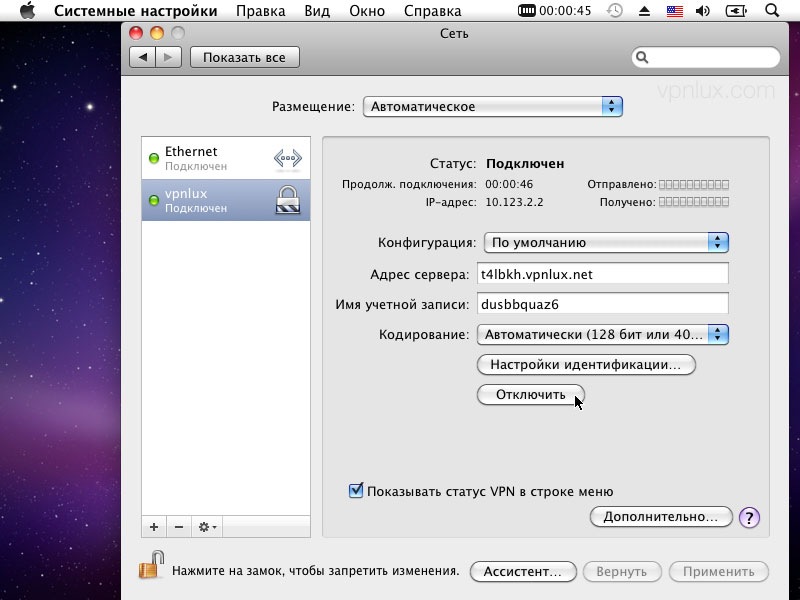Launch the Ассистент button
This screenshot has width=800, height=600.
[x=523, y=571]
